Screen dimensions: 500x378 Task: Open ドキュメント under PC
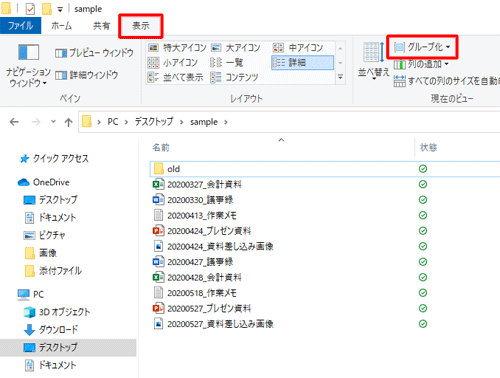pos(50,365)
